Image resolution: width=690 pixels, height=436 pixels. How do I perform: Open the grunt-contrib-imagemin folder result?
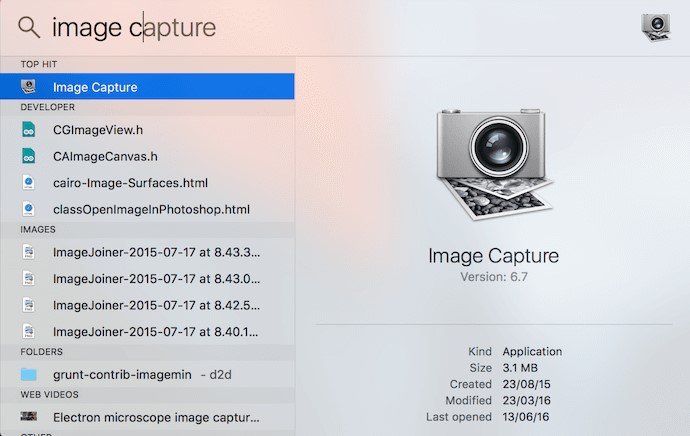tap(147, 374)
